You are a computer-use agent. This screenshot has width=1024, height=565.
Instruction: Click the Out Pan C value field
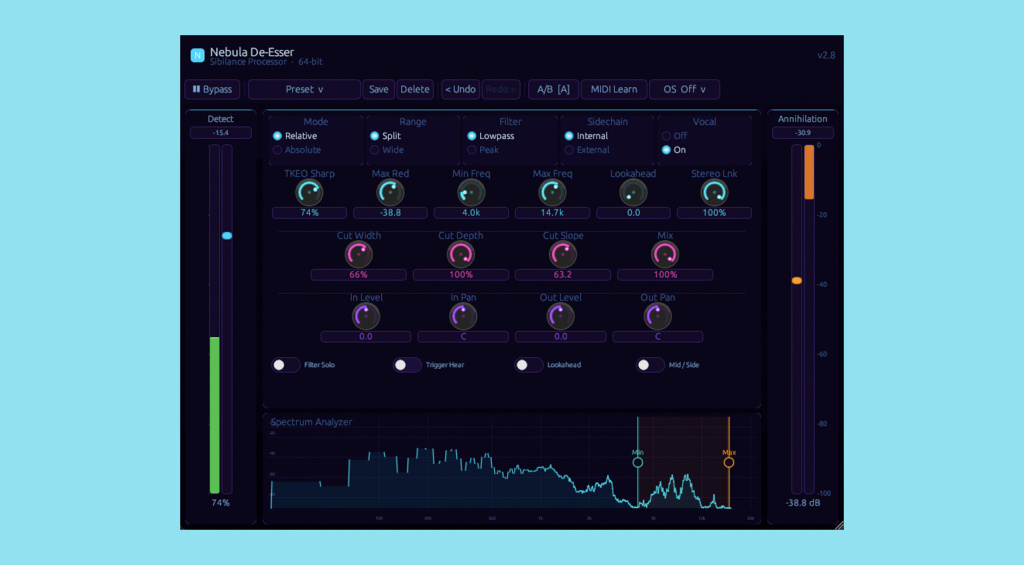click(x=658, y=337)
